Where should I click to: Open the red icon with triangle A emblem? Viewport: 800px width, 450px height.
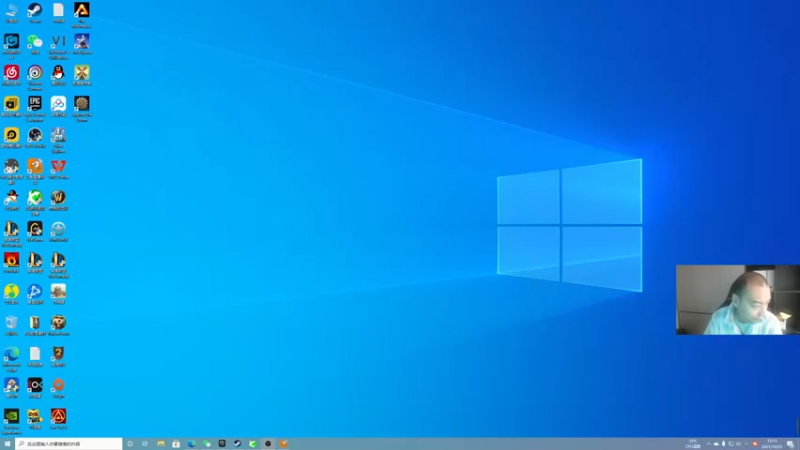click(58, 418)
